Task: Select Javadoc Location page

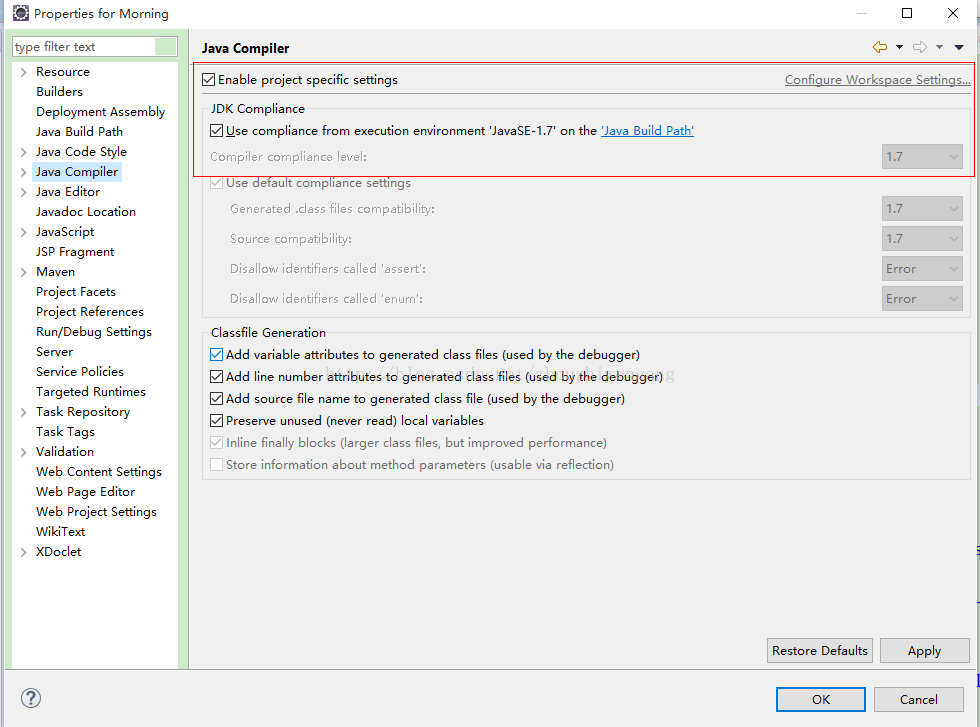Action: [x=86, y=212]
